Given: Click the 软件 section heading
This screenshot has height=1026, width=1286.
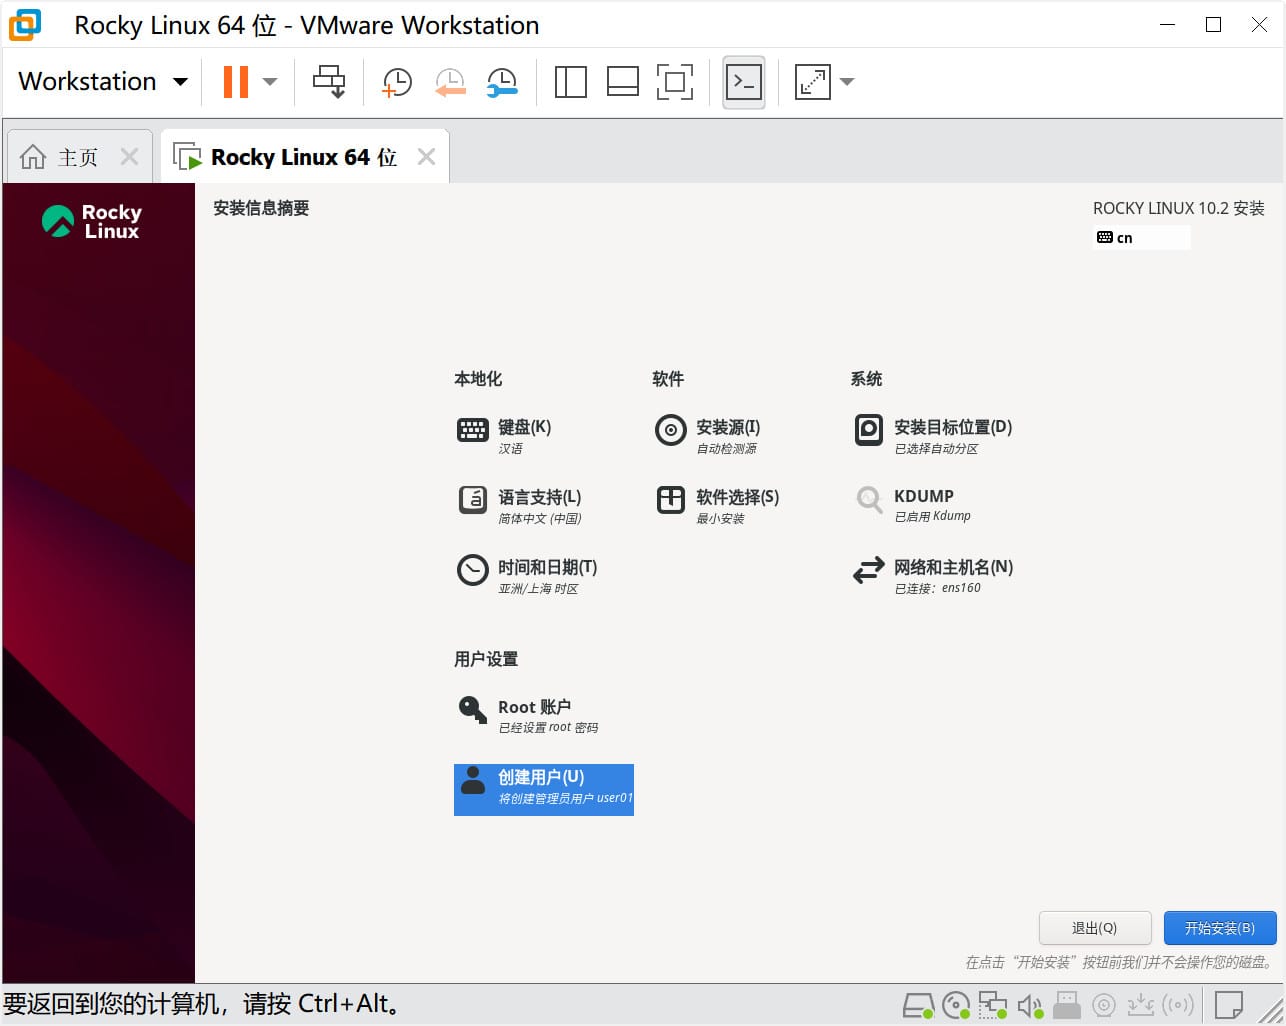Looking at the screenshot, I should click(668, 379).
